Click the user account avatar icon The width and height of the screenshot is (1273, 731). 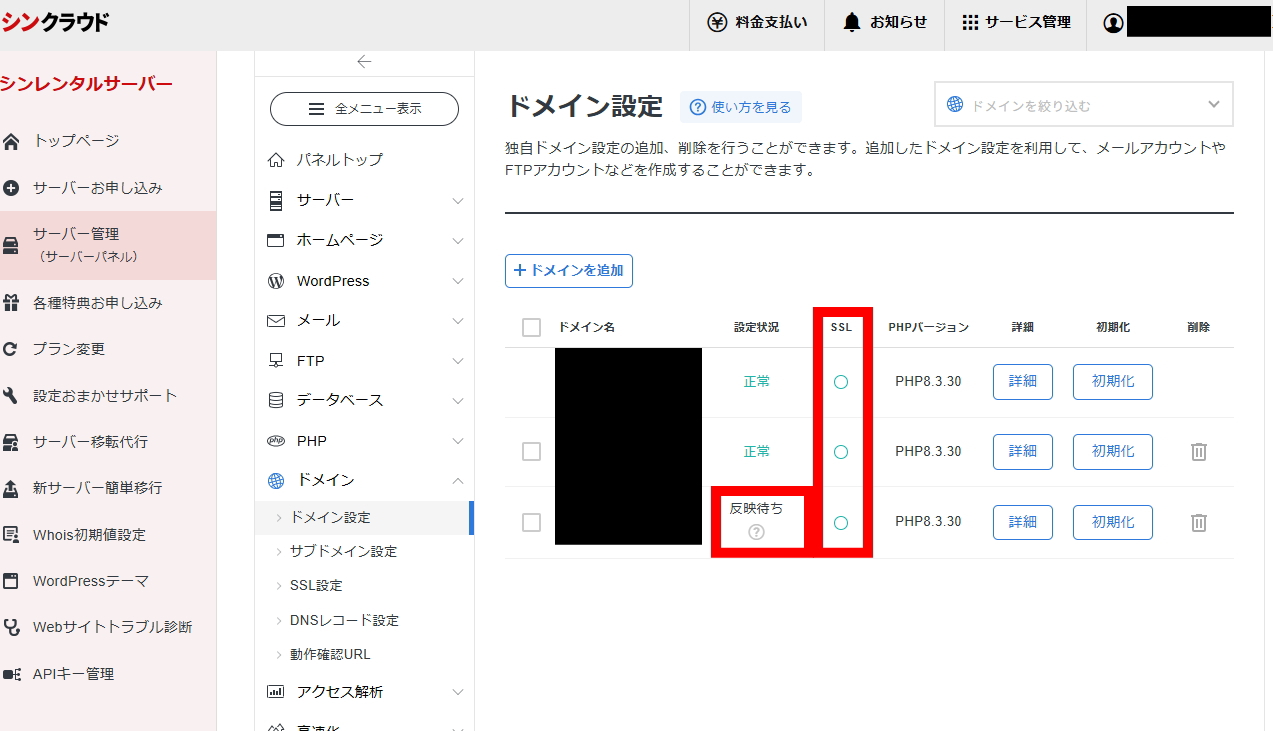click(x=1113, y=23)
